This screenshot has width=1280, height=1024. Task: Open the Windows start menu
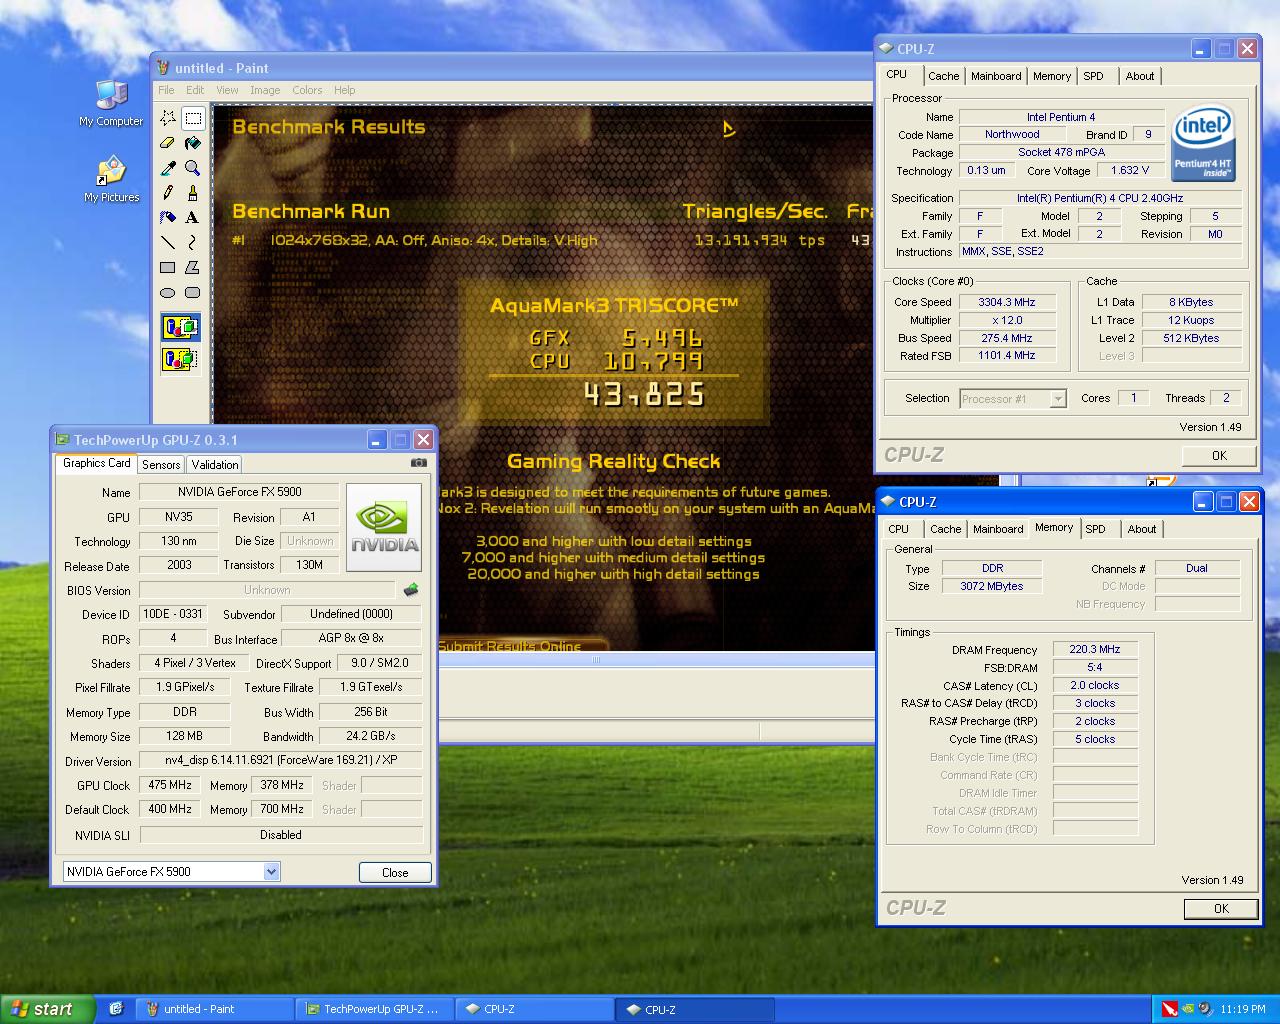[47, 1009]
